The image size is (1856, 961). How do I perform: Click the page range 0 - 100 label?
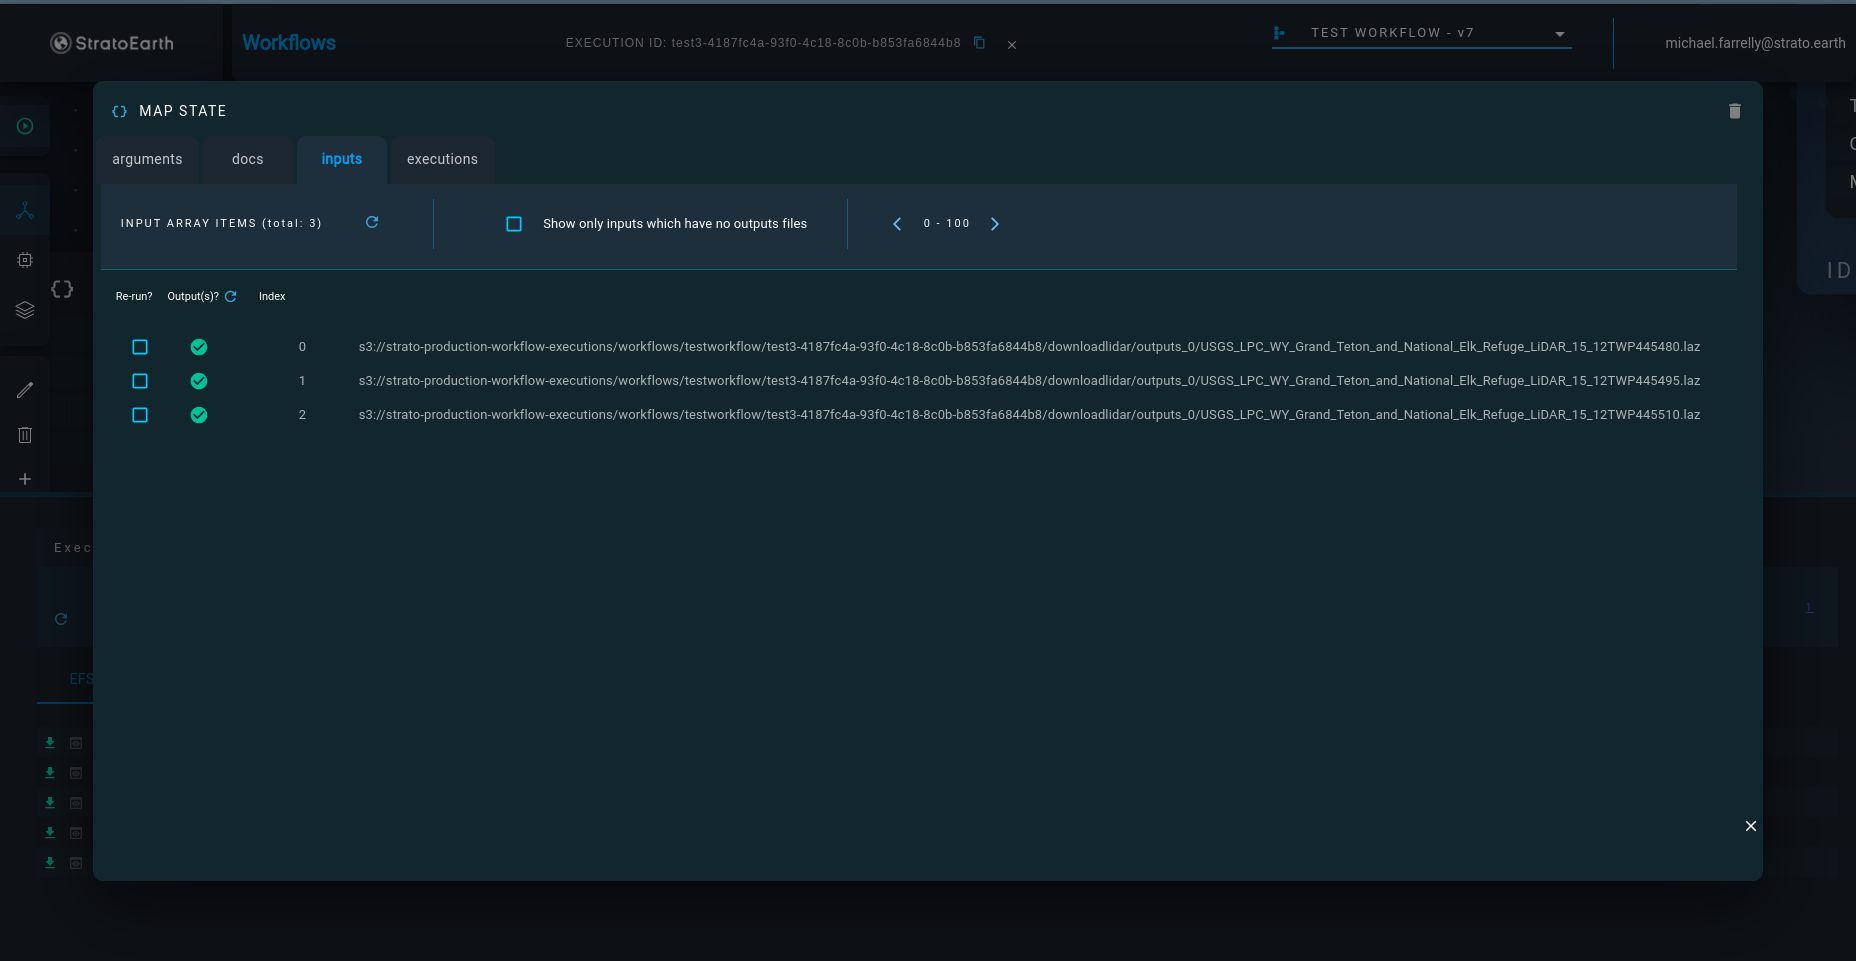tap(946, 224)
